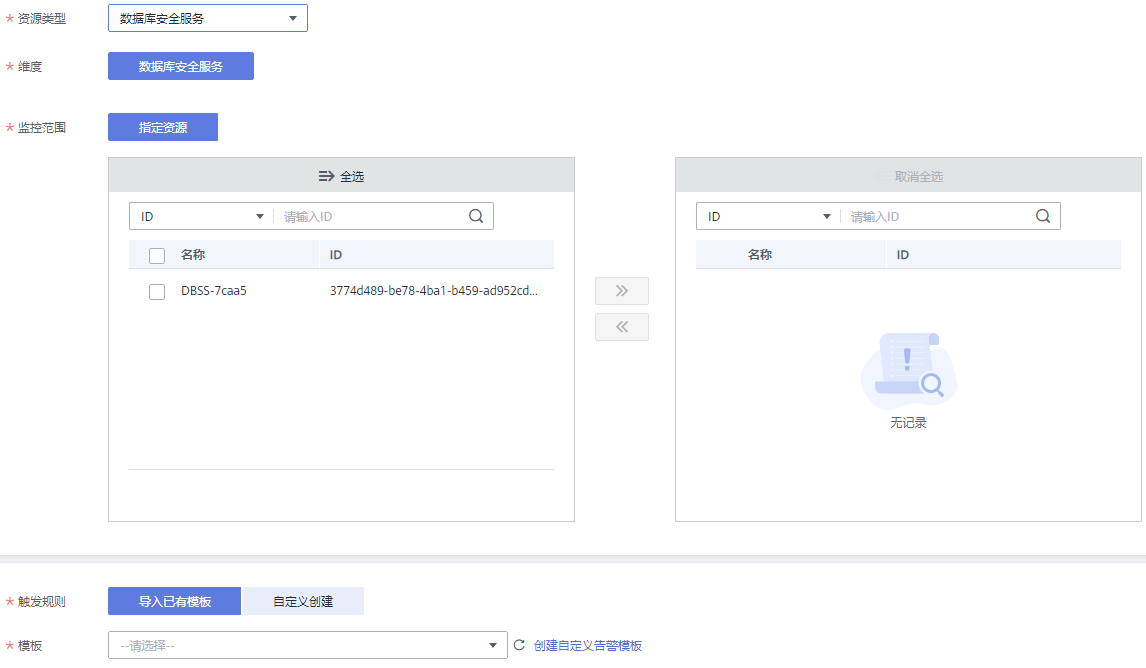Click 取消全选 header in right panel
1146x668 pixels.
[908, 176]
